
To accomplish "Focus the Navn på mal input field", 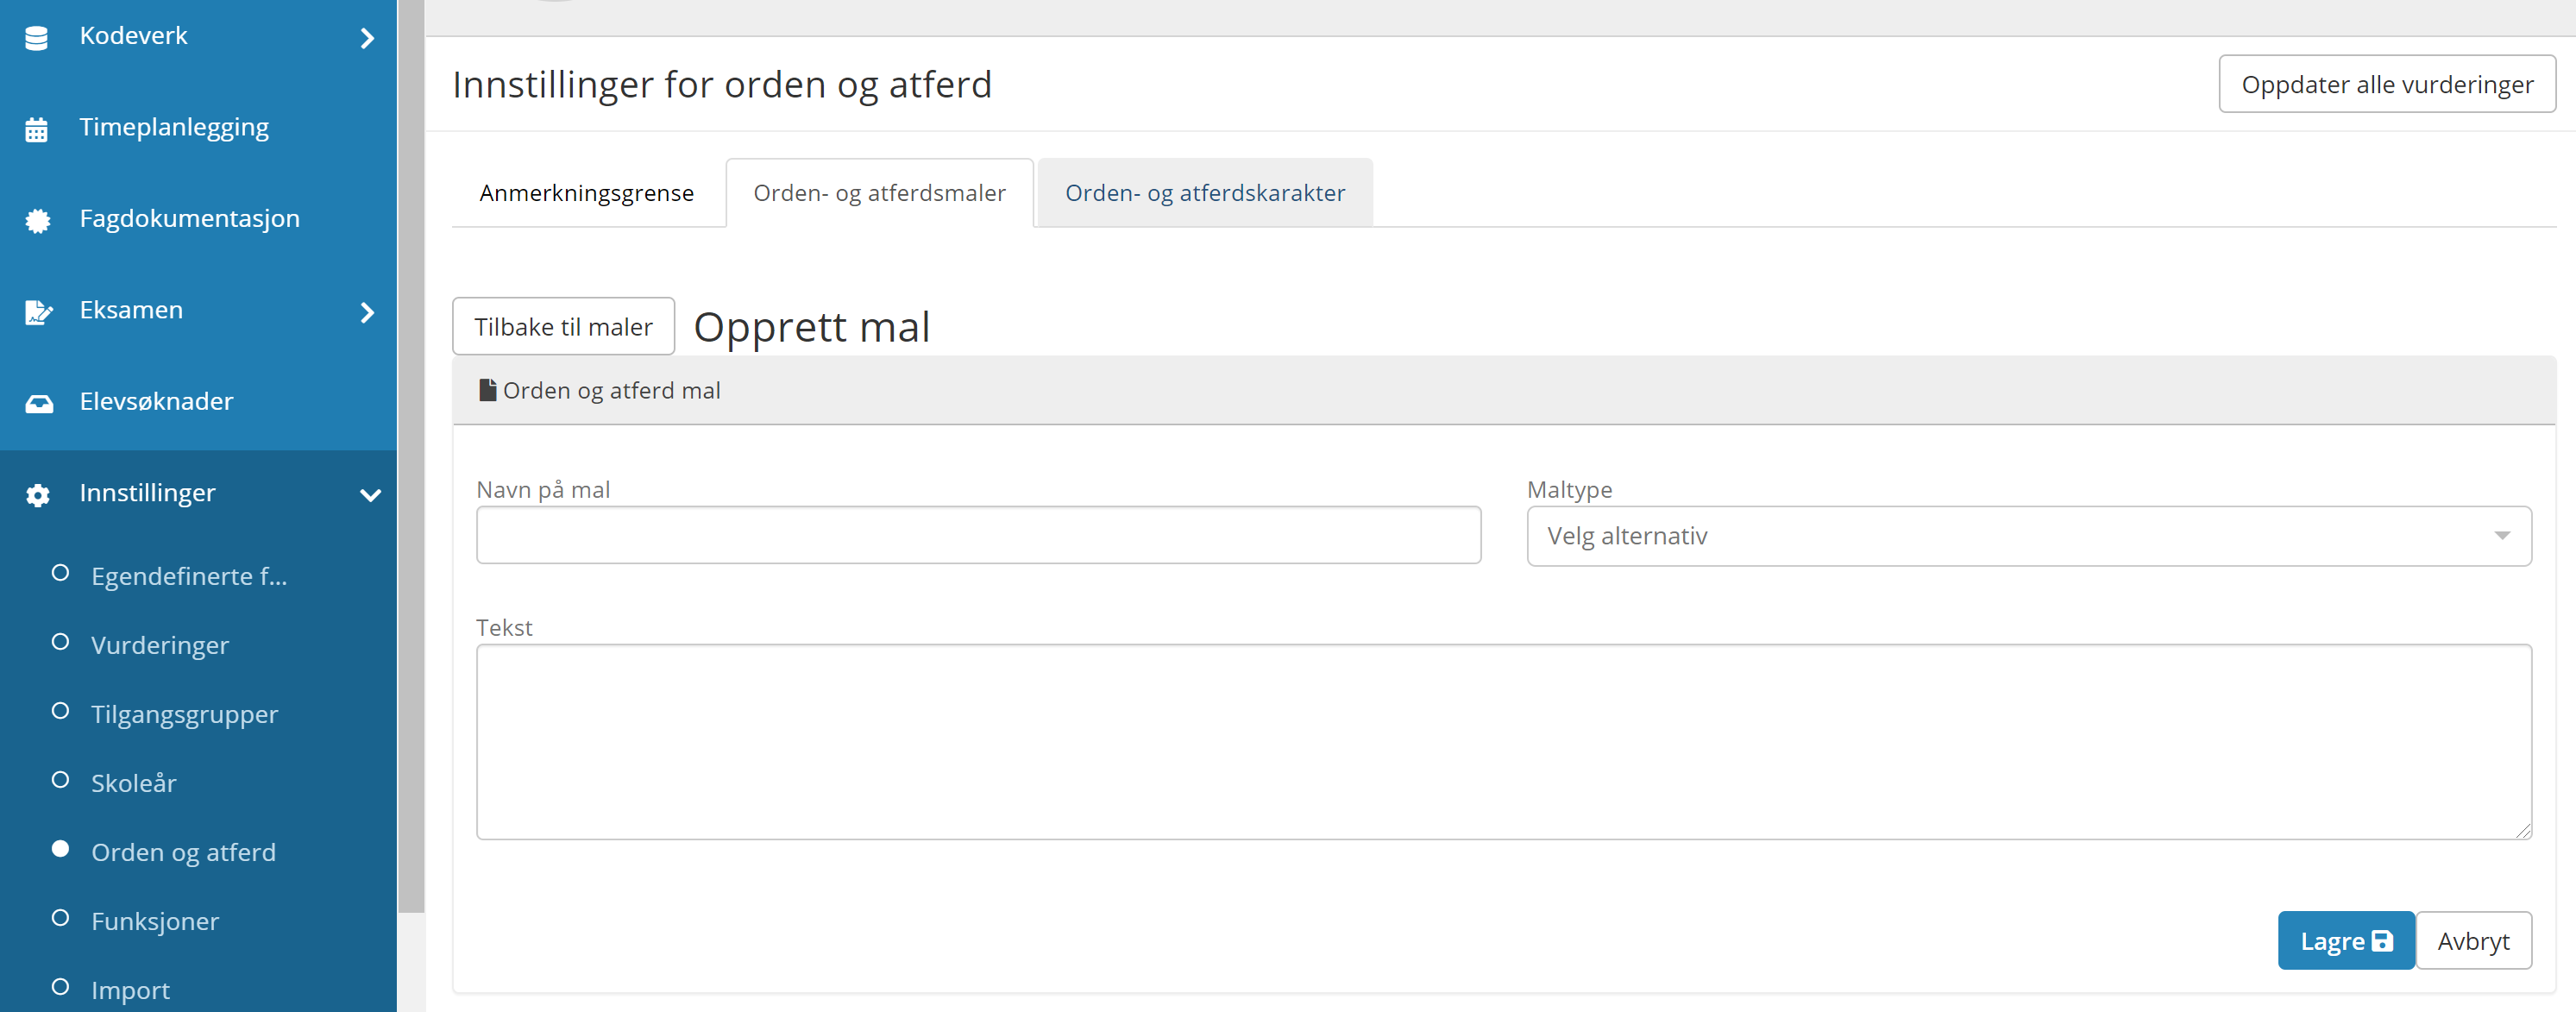I will [x=978, y=535].
